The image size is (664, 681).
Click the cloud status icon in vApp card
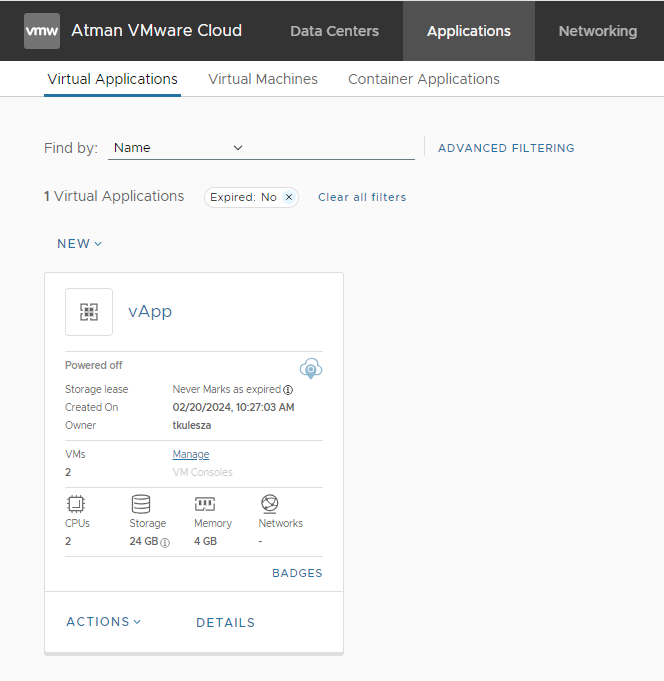point(311,368)
